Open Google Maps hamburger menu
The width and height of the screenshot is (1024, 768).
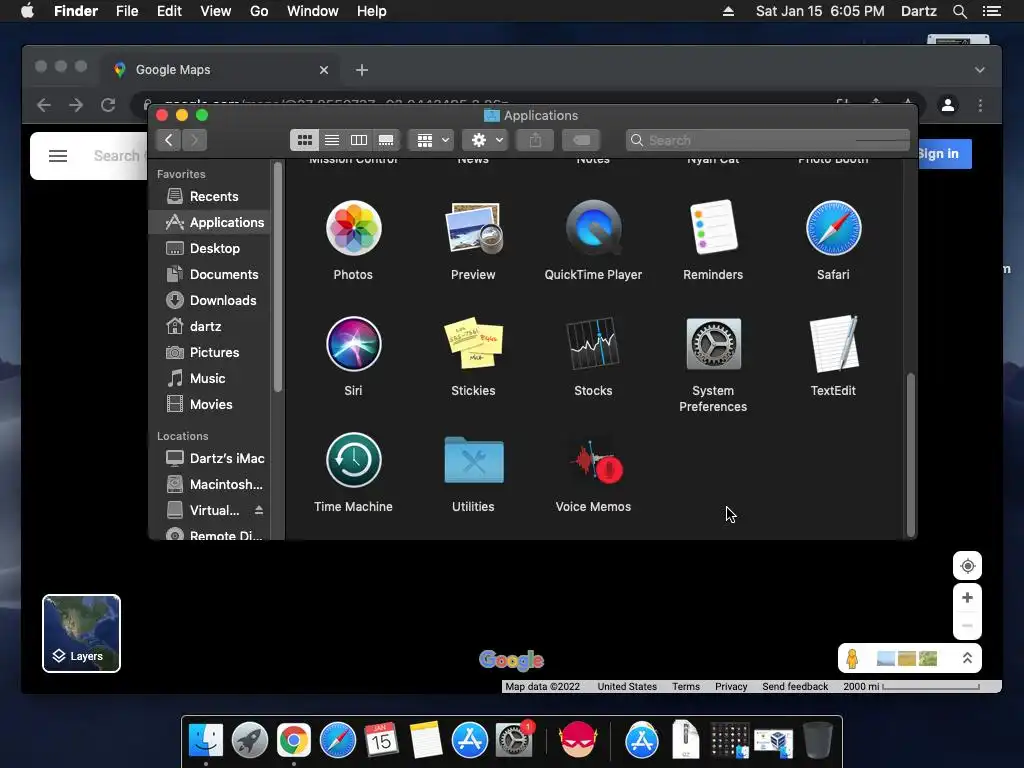58,155
